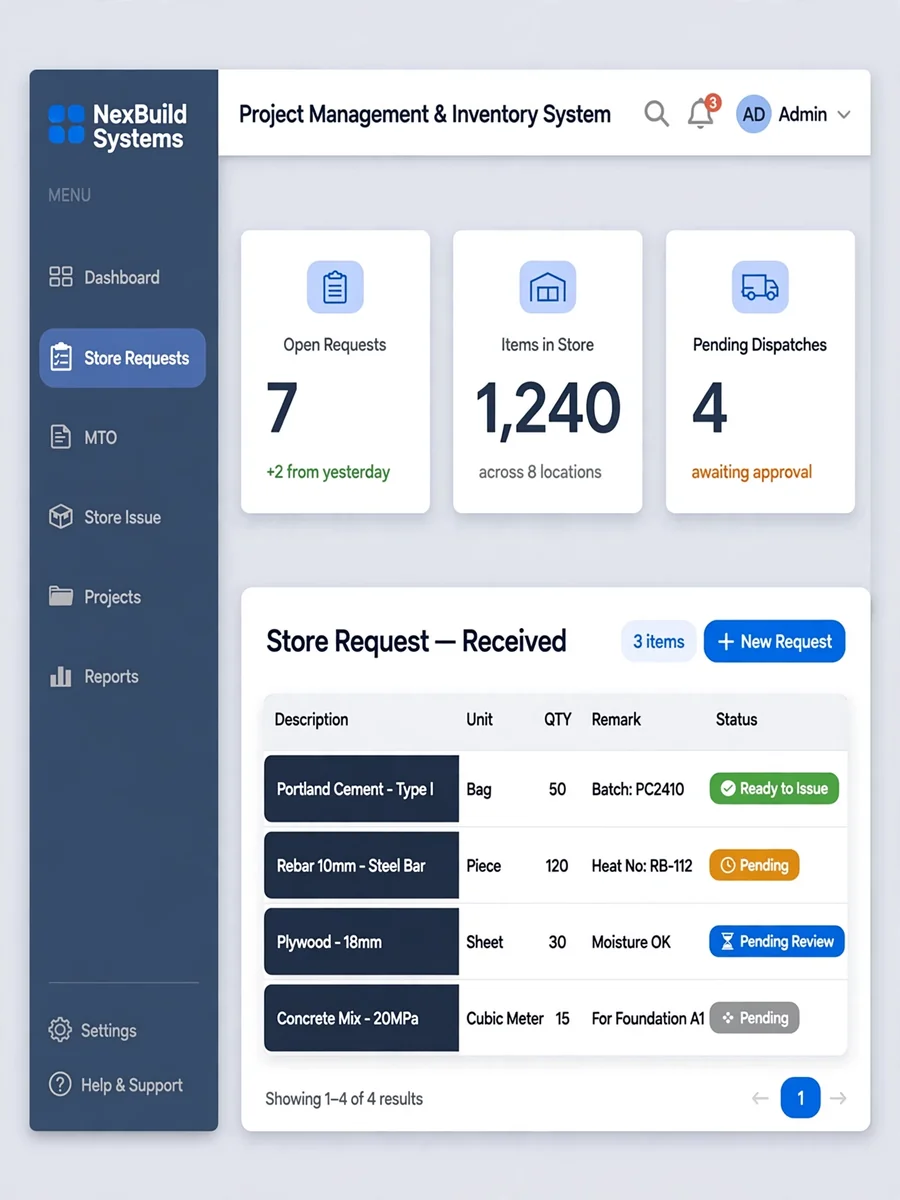The width and height of the screenshot is (900, 1200).
Task: Click the 1,240 Items in Store value
Action: (548, 408)
